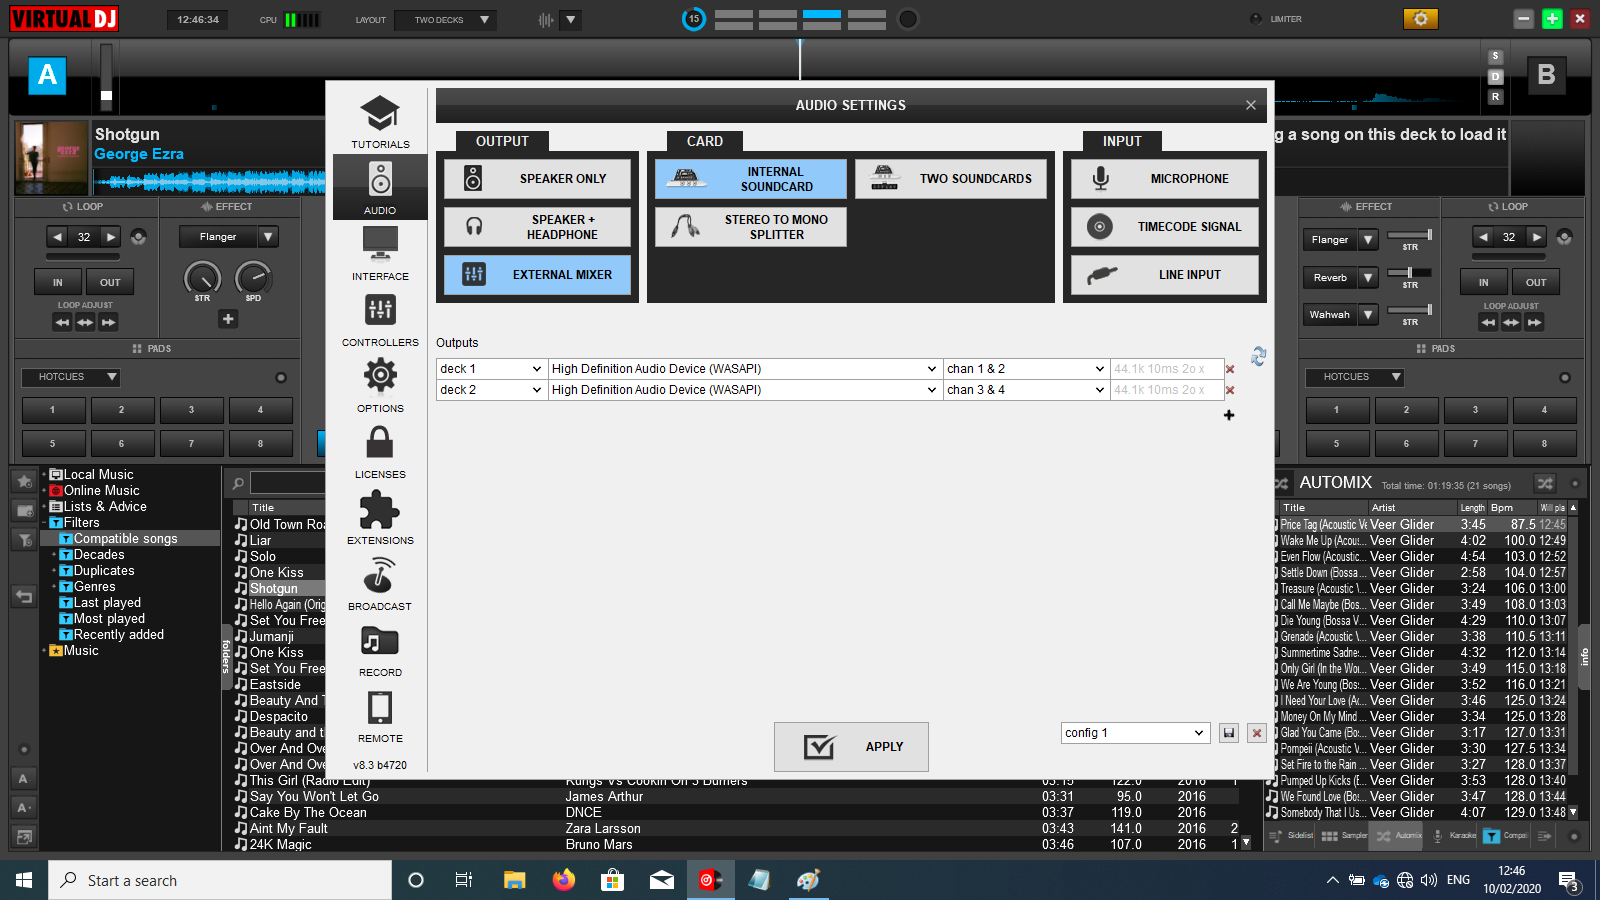This screenshot has height=900, width=1600.
Task: Select Compatible songs filter folder
Action: [x=125, y=538]
